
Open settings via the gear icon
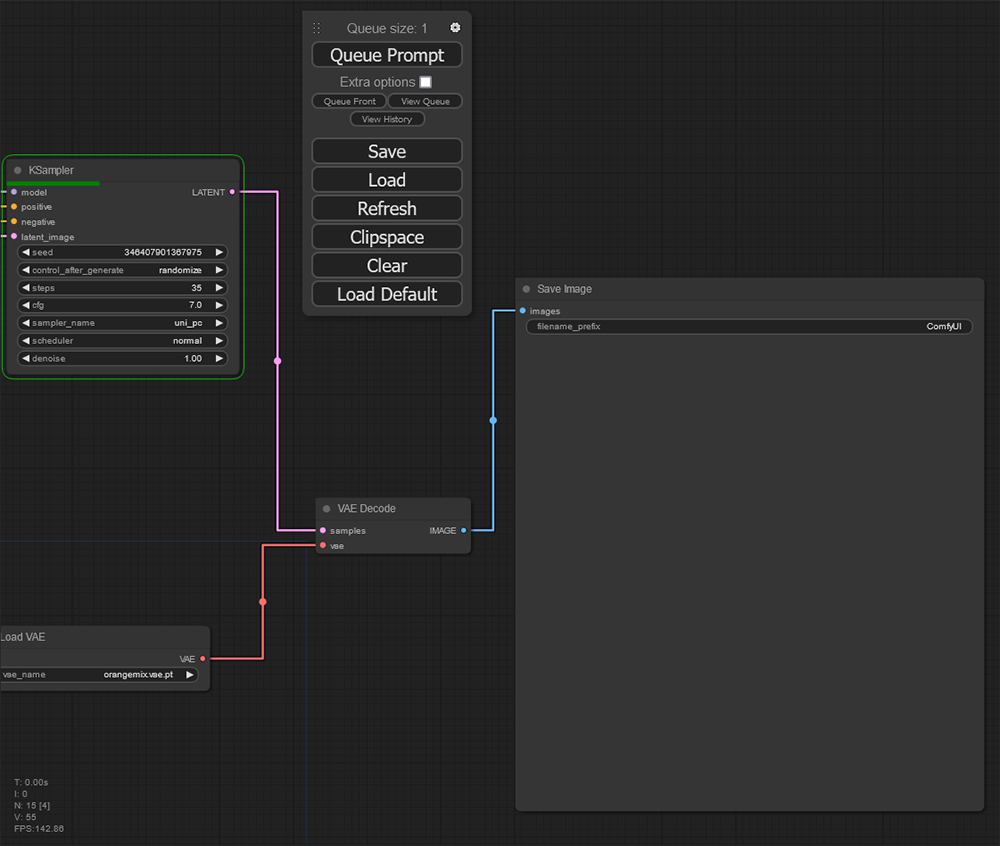click(455, 28)
